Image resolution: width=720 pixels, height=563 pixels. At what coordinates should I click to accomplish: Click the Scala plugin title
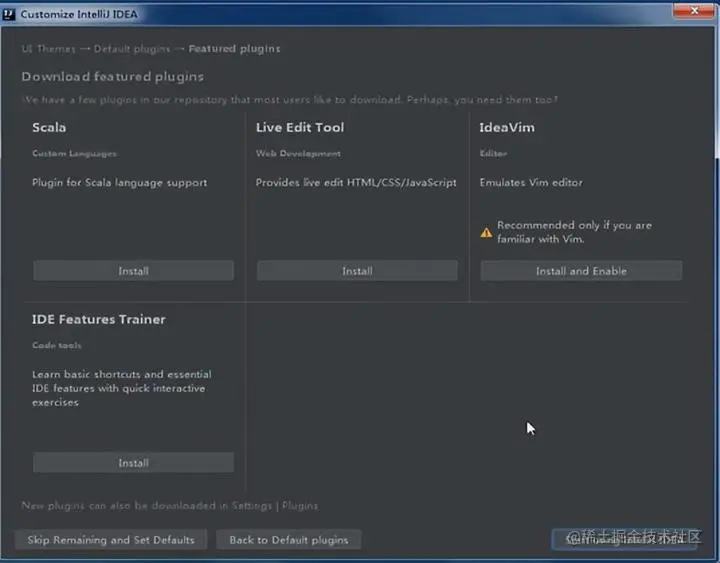pyautogui.click(x=49, y=127)
